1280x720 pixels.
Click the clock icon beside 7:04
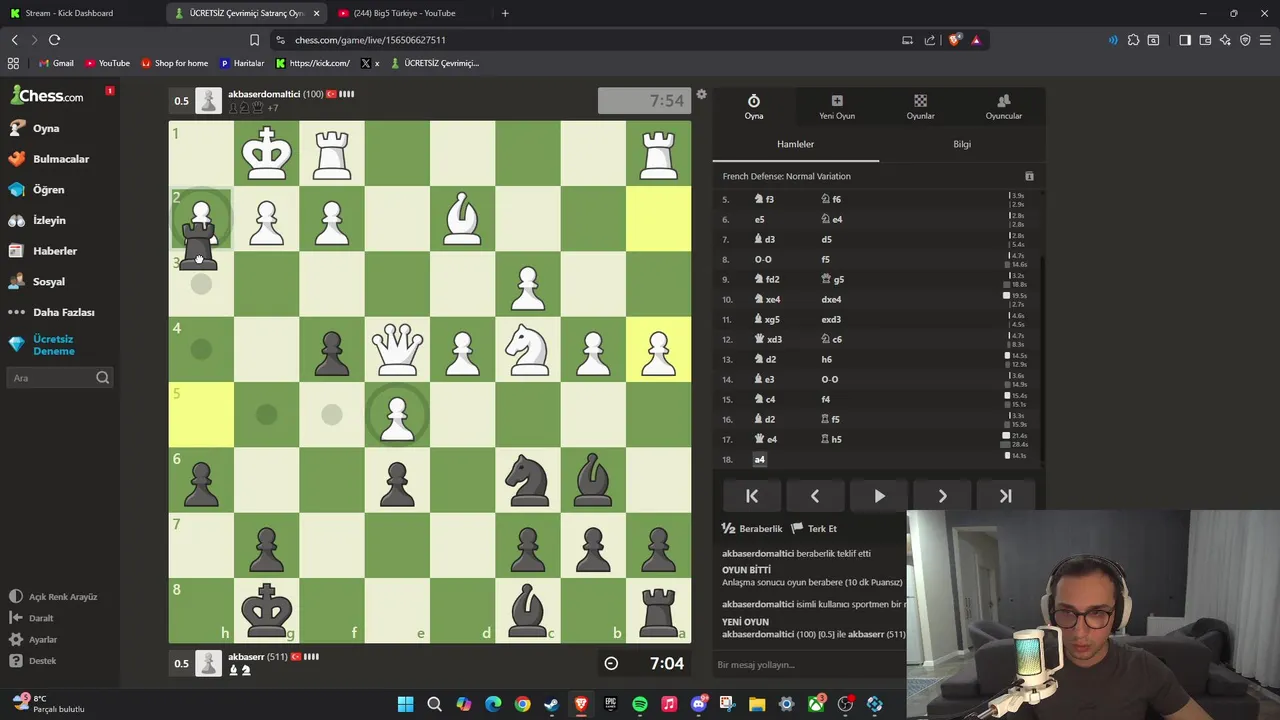coord(611,663)
